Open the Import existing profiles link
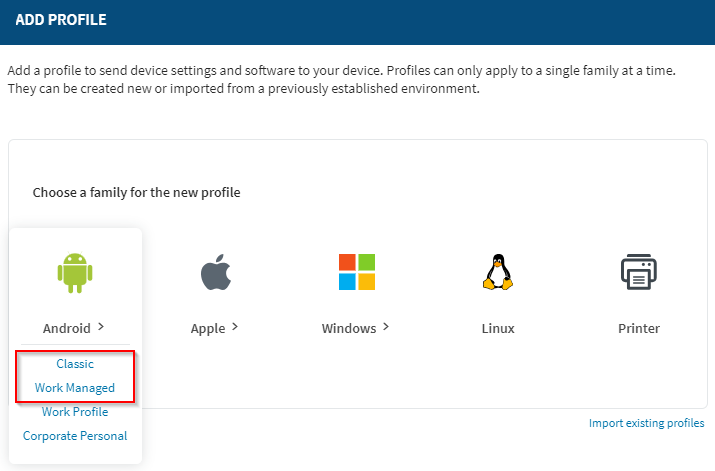This screenshot has height=471, width=715. coord(646,423)
